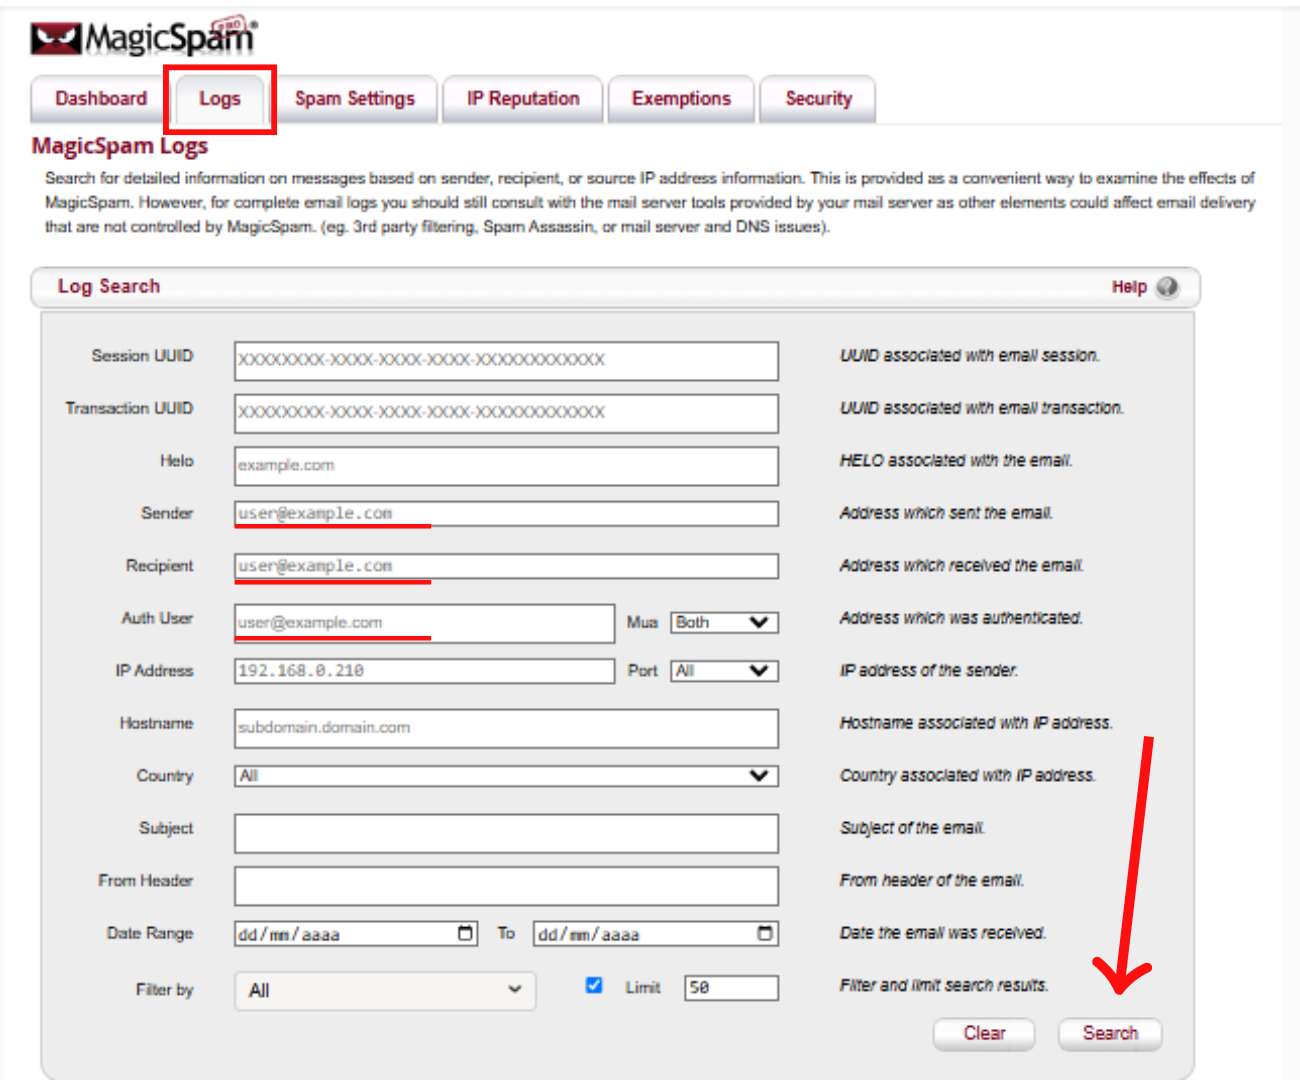Open the Port dropdown
The image size is (1300, 1080).
[x=724, y=670]
